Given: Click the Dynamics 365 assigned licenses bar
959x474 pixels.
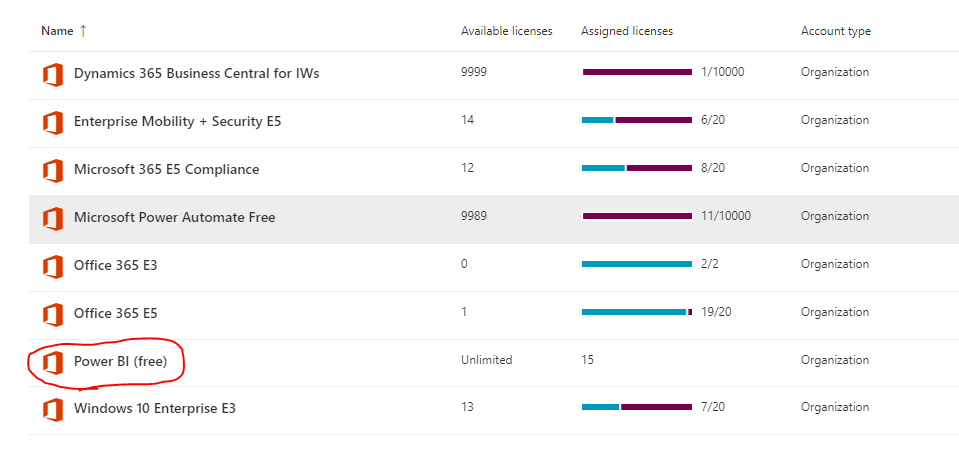Looking at the screenshot, I should pyautogui.click(x=637, y=72).
